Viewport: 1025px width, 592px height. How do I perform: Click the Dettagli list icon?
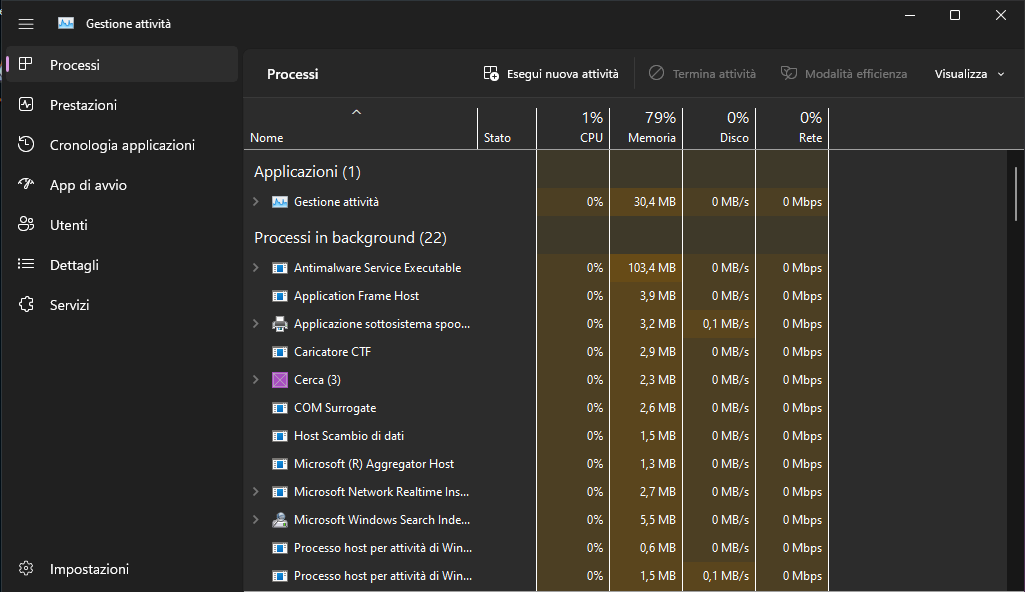coord(26,264)
